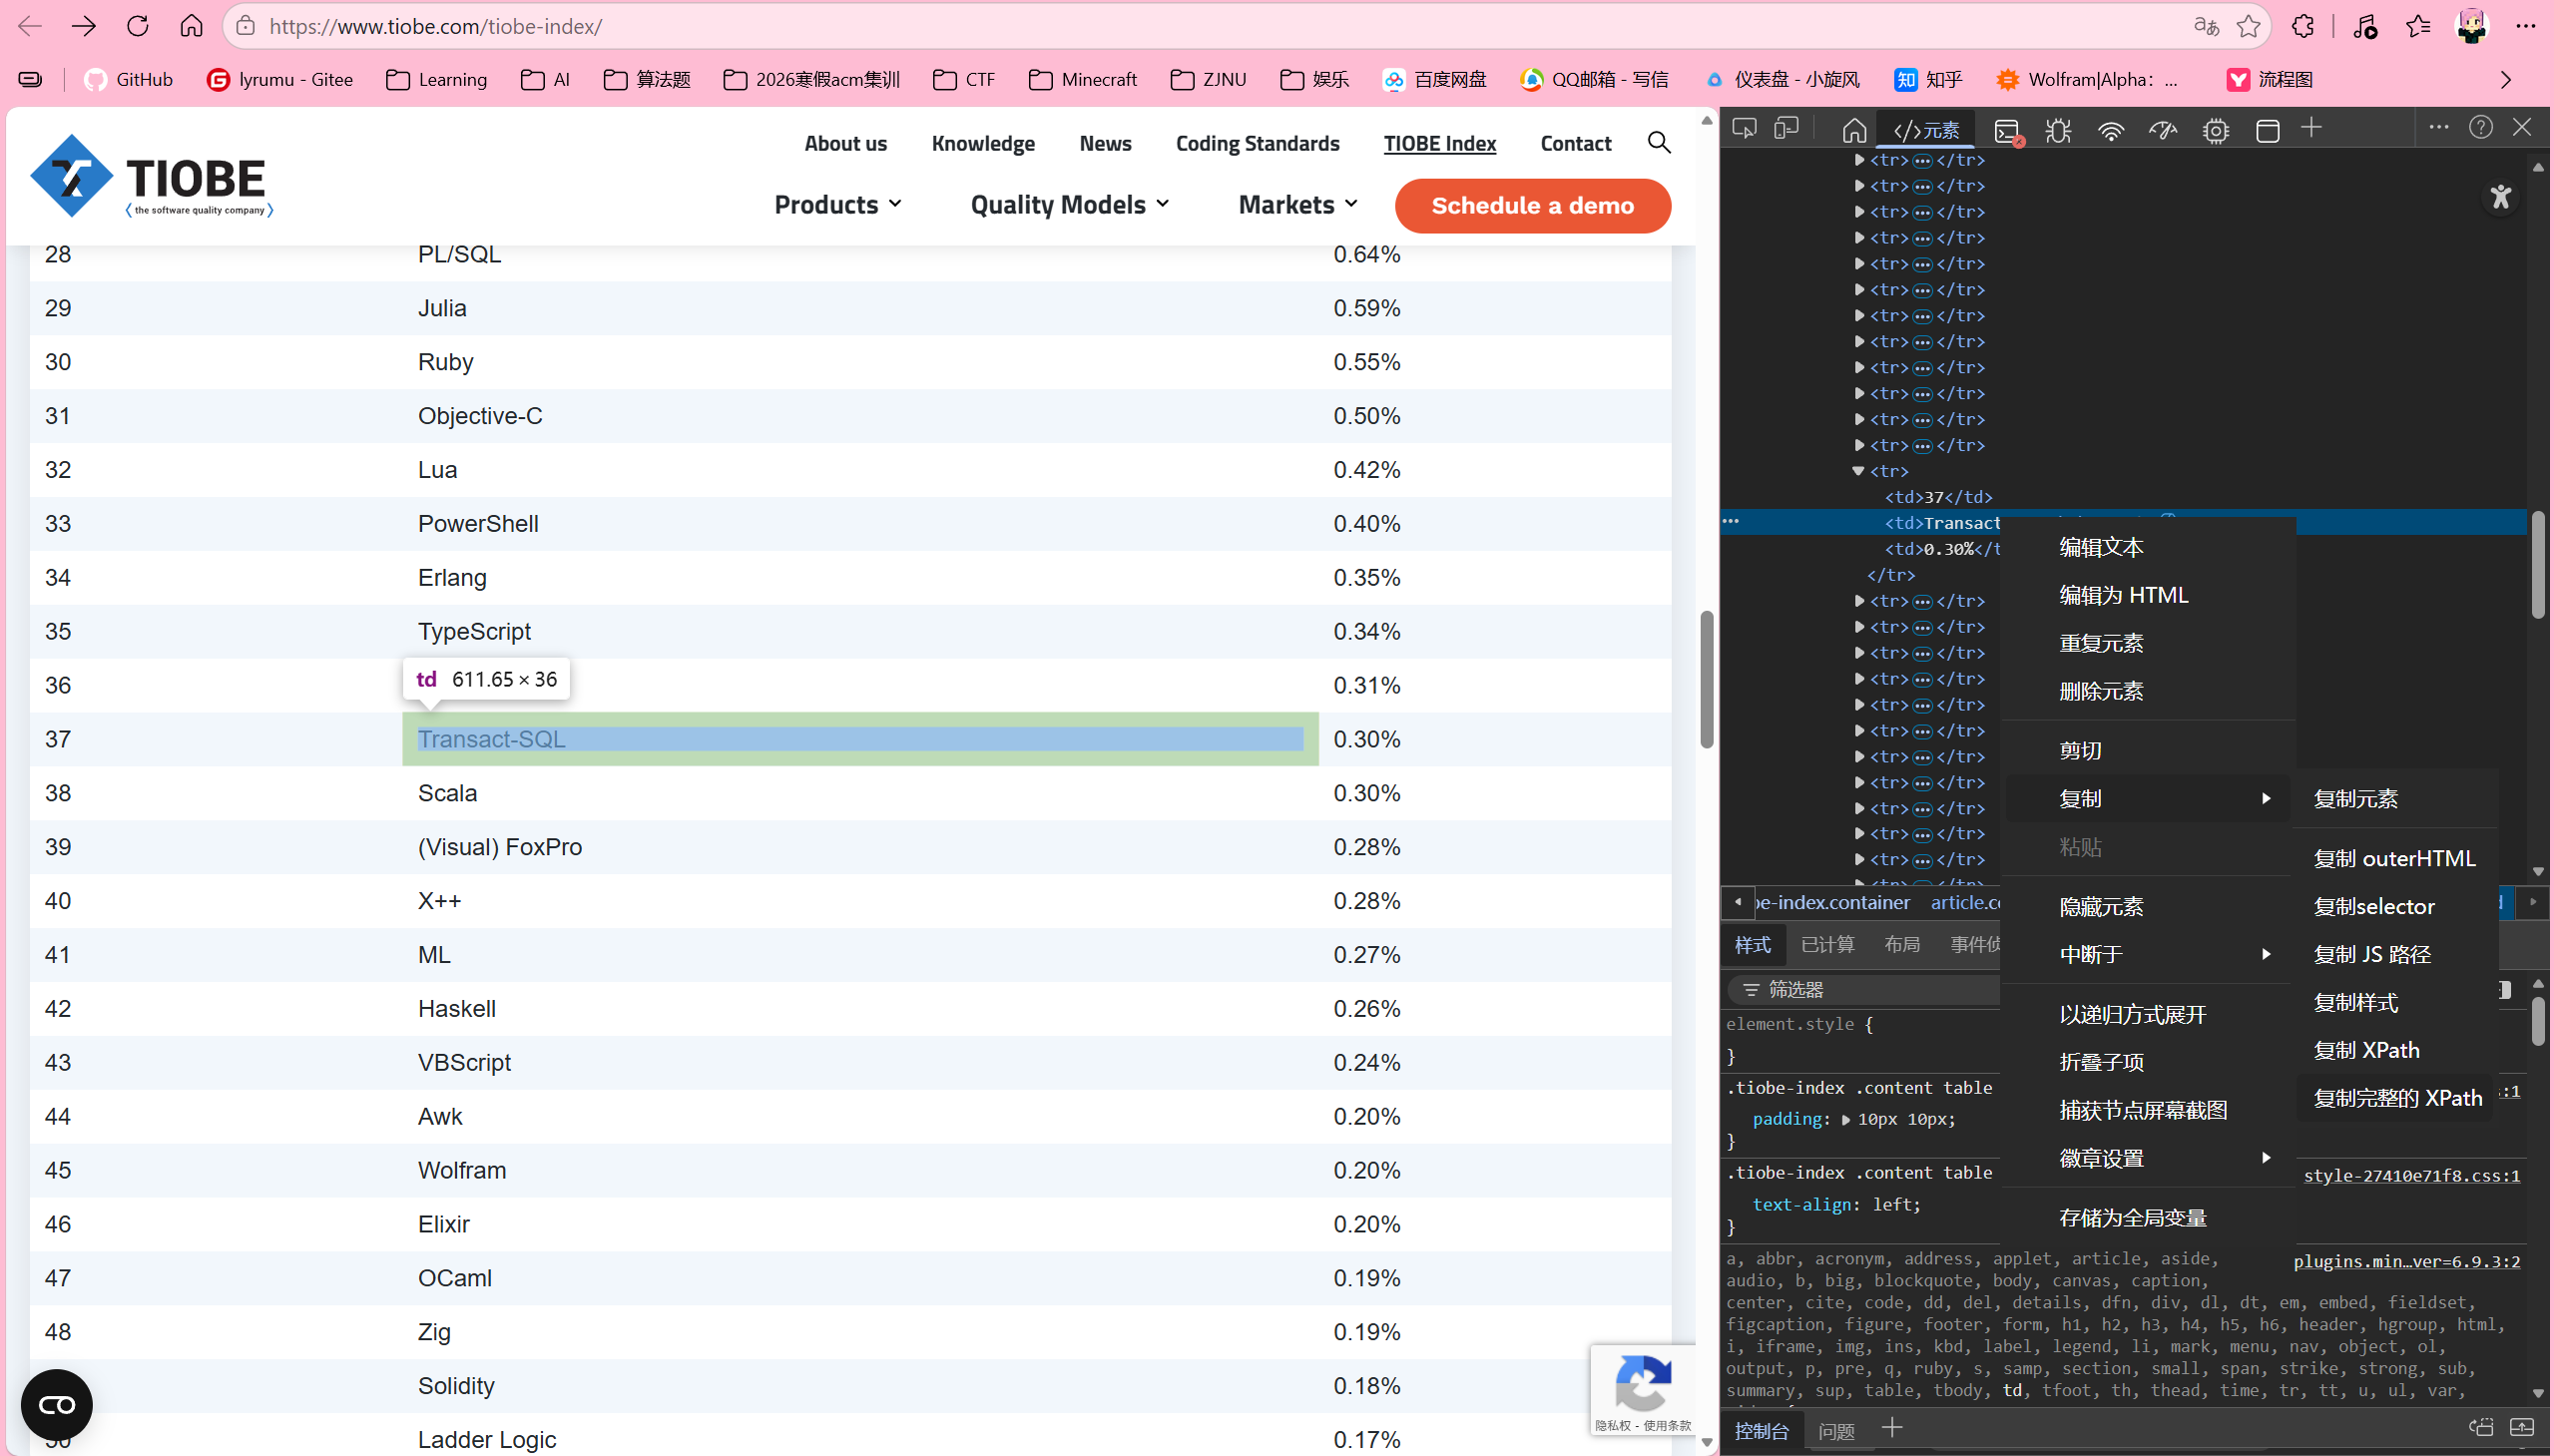Expand the Markets menu
The image size is (2554, 1456).
[1298, 204]
